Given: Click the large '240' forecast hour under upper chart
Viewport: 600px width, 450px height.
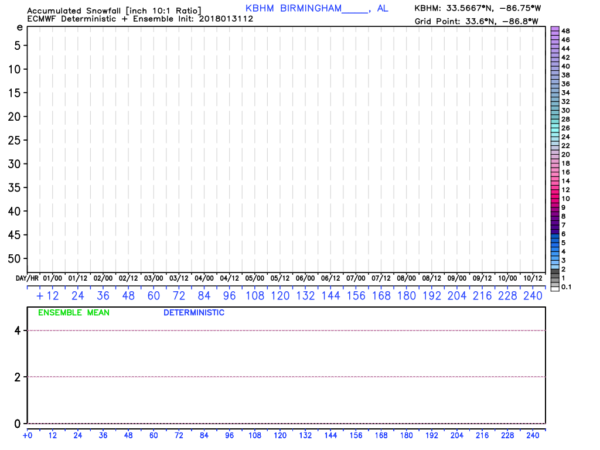Looking at the screenshot, I should point(533,296).
